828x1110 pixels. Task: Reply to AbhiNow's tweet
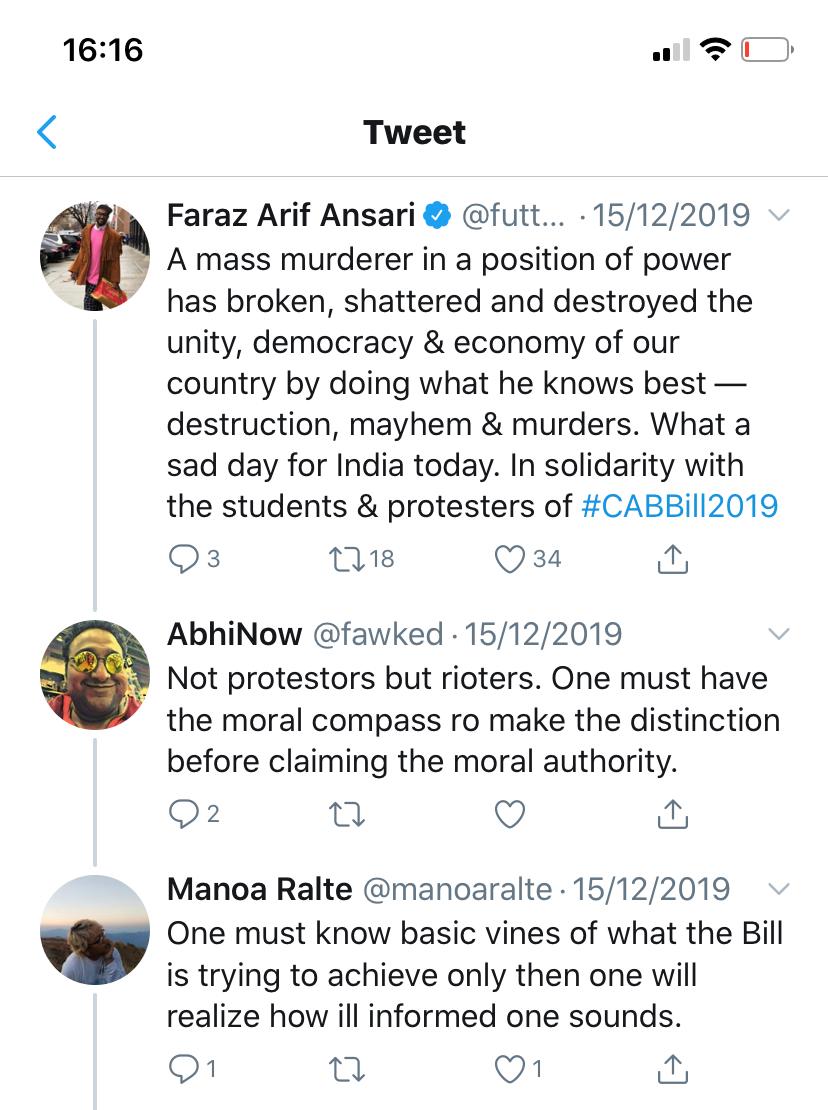(x=183, y=815)
